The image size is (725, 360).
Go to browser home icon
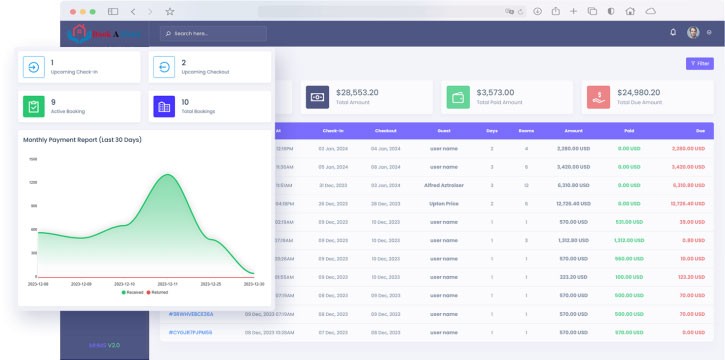click(x=630, y=12)
